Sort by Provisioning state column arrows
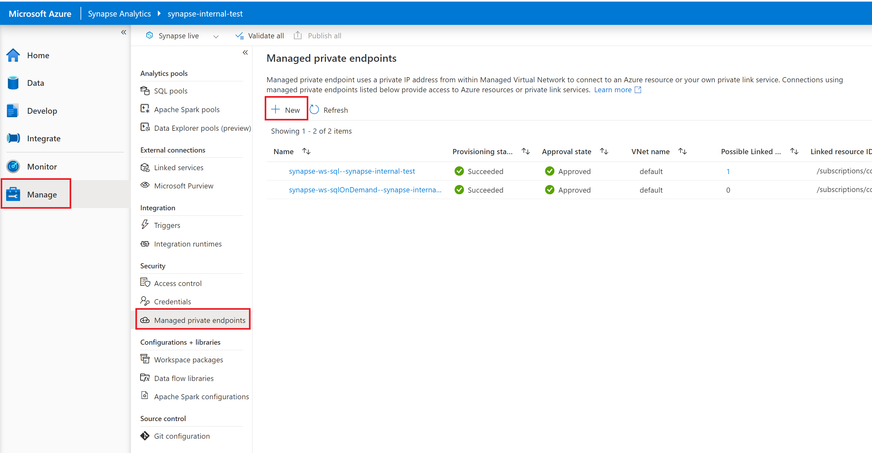The image size is (872, 453). click(x=526, y=151)
